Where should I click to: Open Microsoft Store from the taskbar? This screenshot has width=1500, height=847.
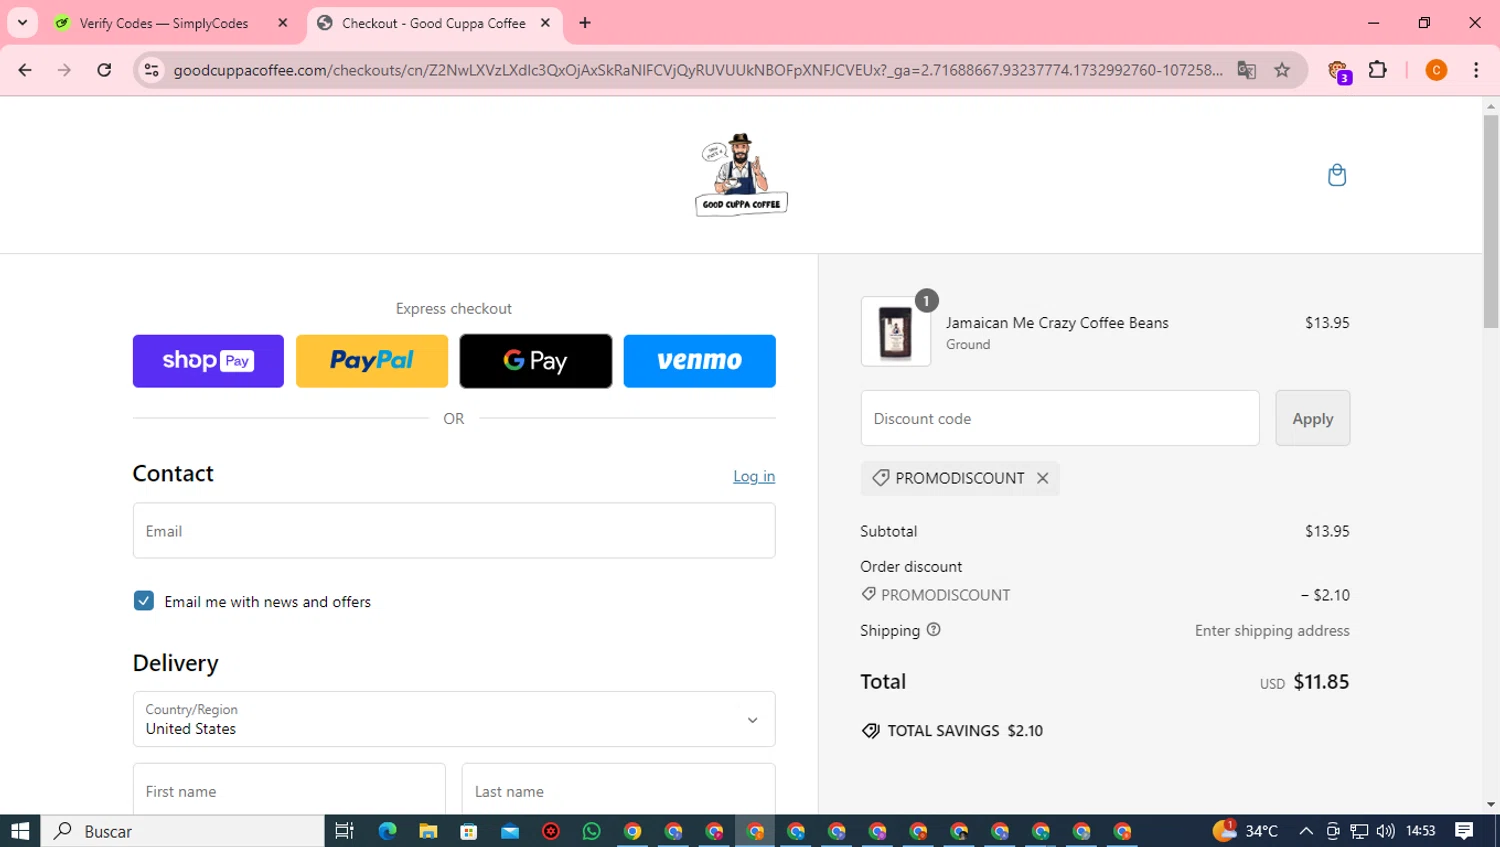469,831
